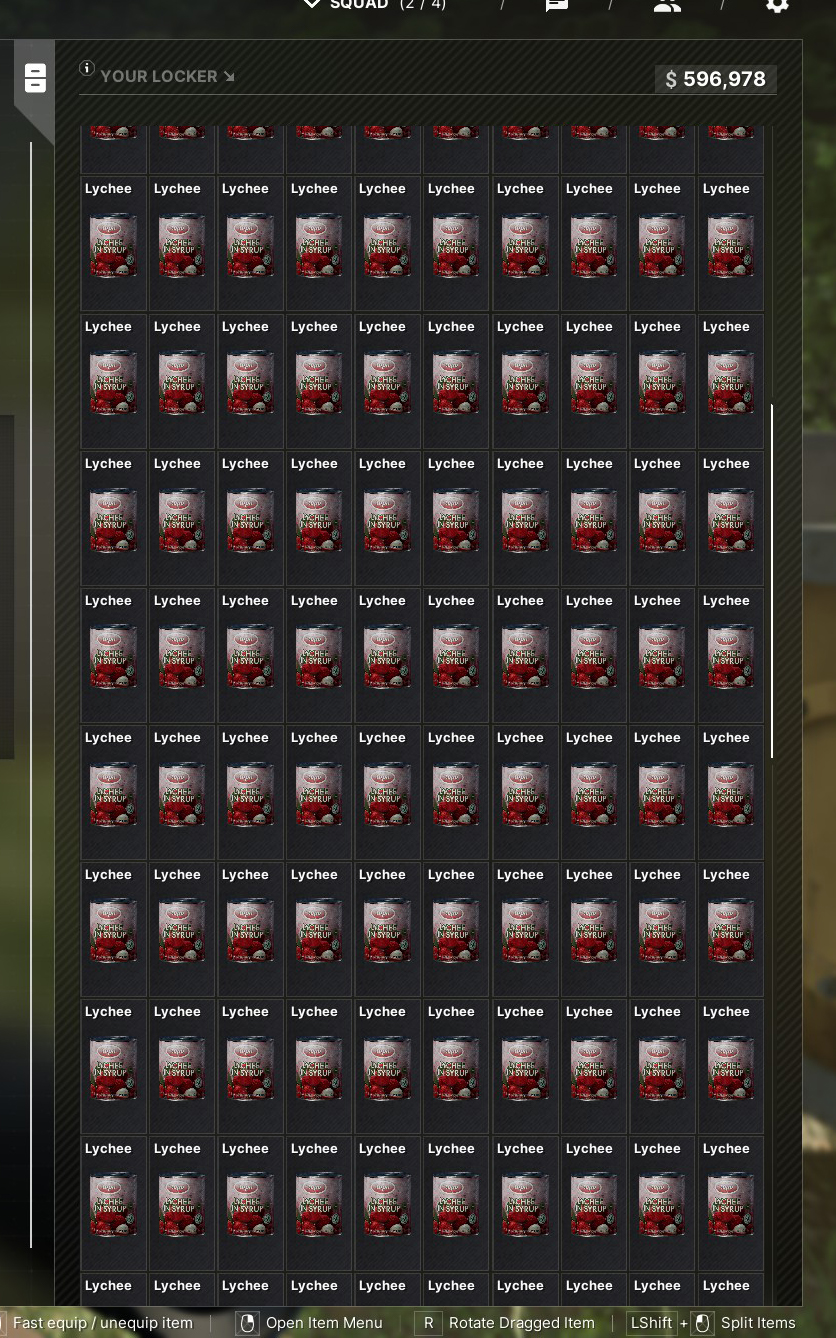Click the locker storage tab icon

click(x=35, y=78)
